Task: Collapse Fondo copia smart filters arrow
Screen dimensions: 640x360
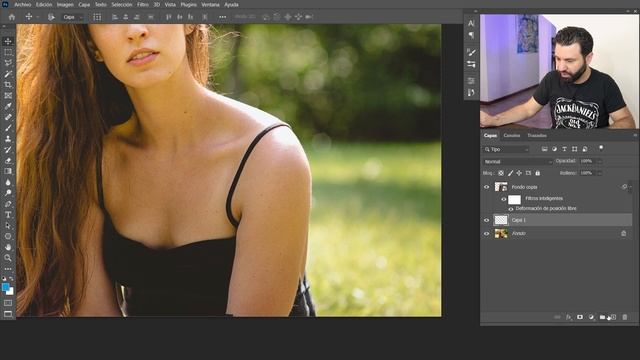Action: tap(630, 187)
